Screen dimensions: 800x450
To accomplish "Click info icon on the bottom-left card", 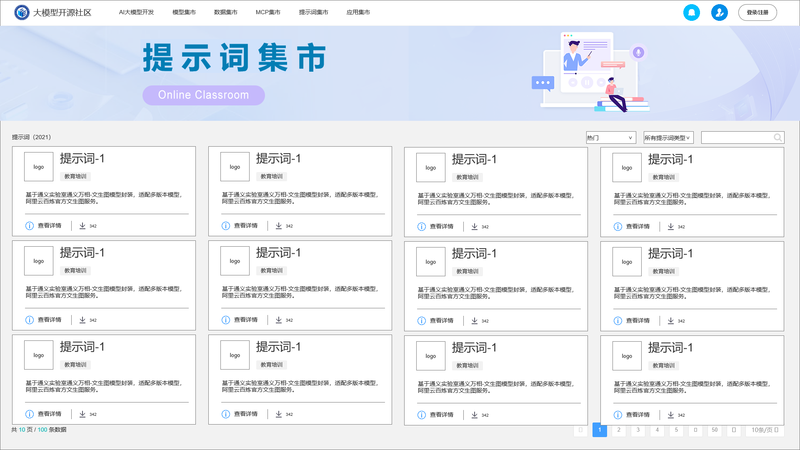I will coord(30,414).
